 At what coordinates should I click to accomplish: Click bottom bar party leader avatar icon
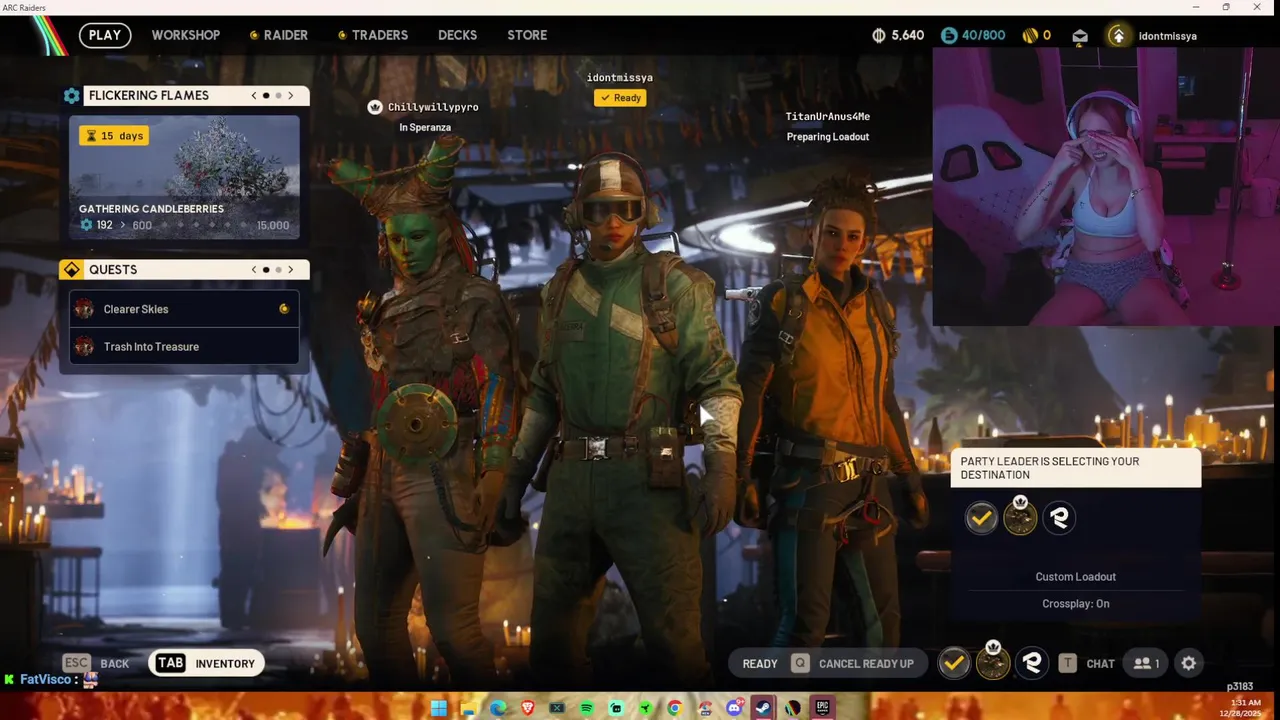tap(993, 663)
